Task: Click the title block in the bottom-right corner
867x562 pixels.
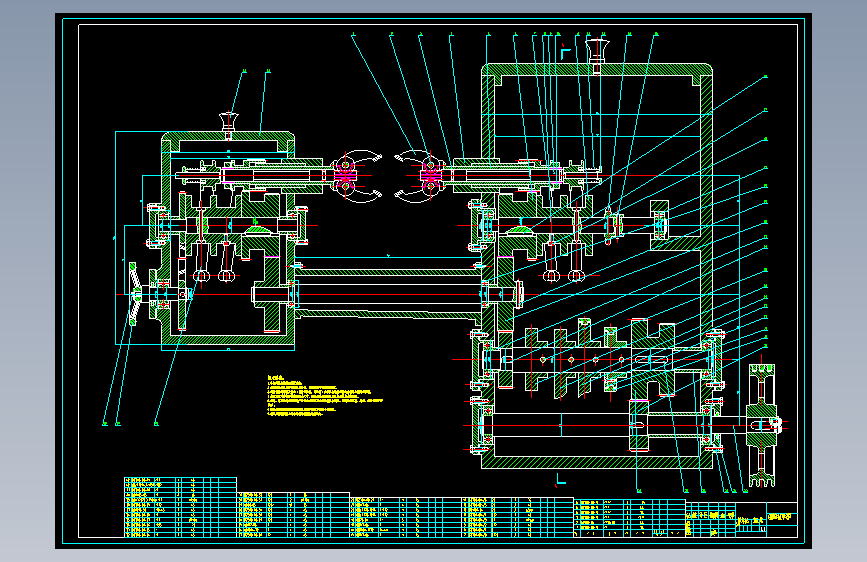Action: coord(741,519)
